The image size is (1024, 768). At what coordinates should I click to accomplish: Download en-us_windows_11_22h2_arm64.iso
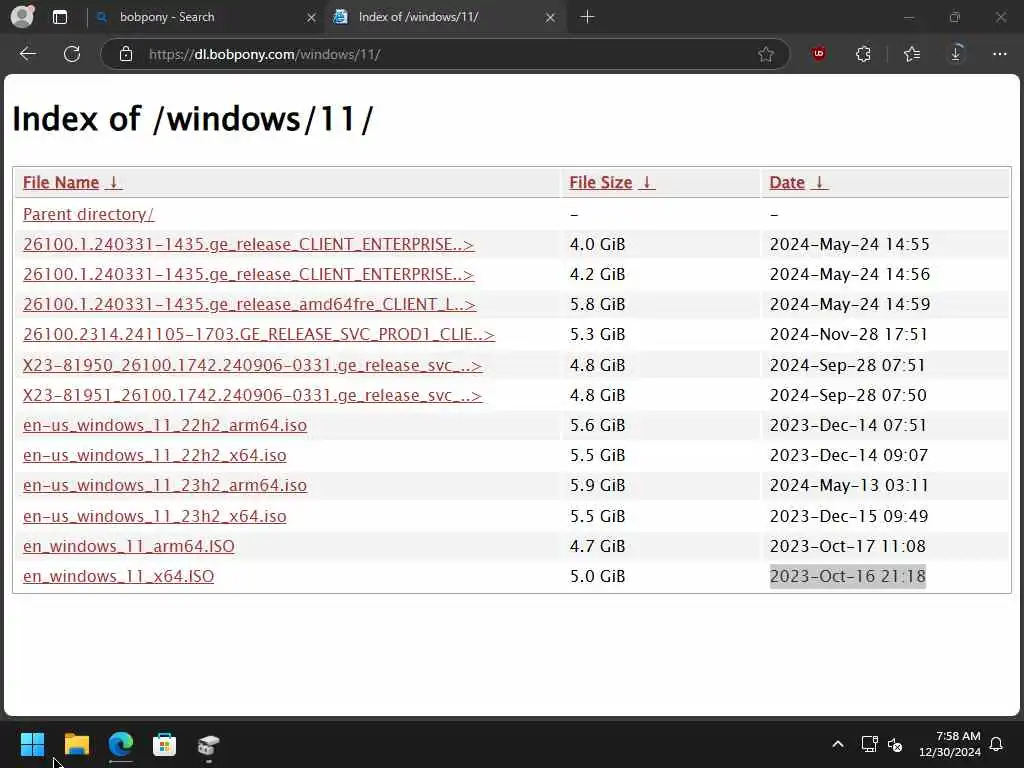pyautogui.click(x=165, y=425)
